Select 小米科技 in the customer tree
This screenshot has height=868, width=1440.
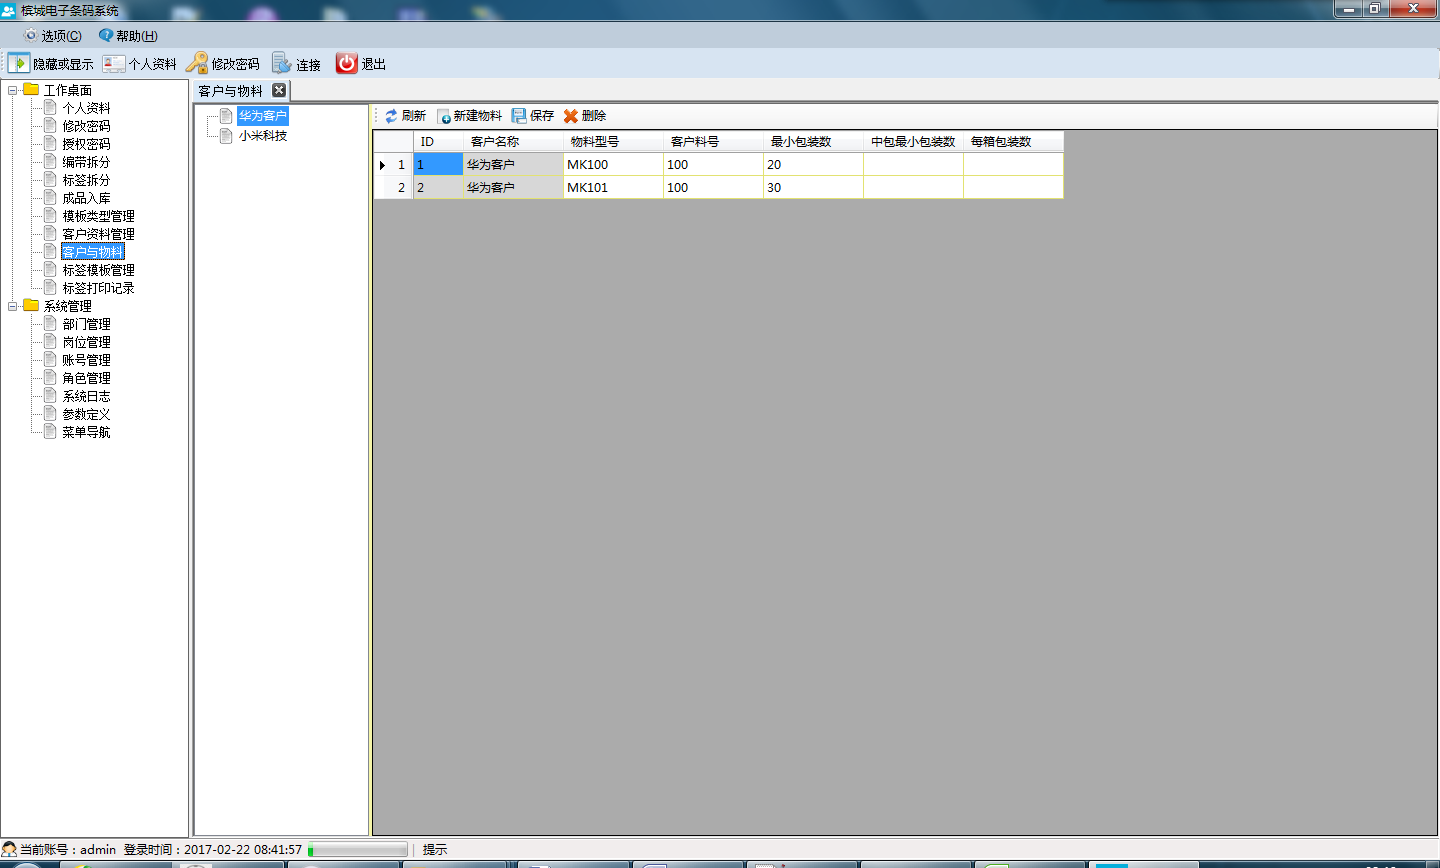pyautogui.click(x=263, y=136)
